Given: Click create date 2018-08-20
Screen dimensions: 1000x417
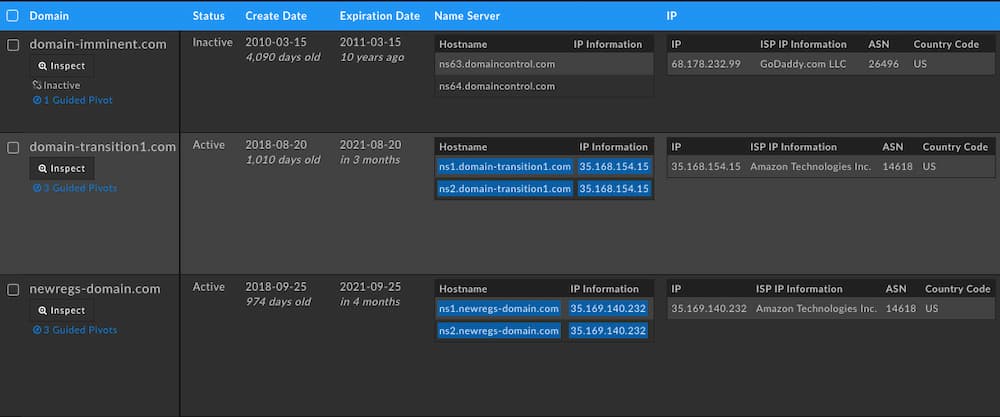Looking at the screenshot, I should [276, 145].
